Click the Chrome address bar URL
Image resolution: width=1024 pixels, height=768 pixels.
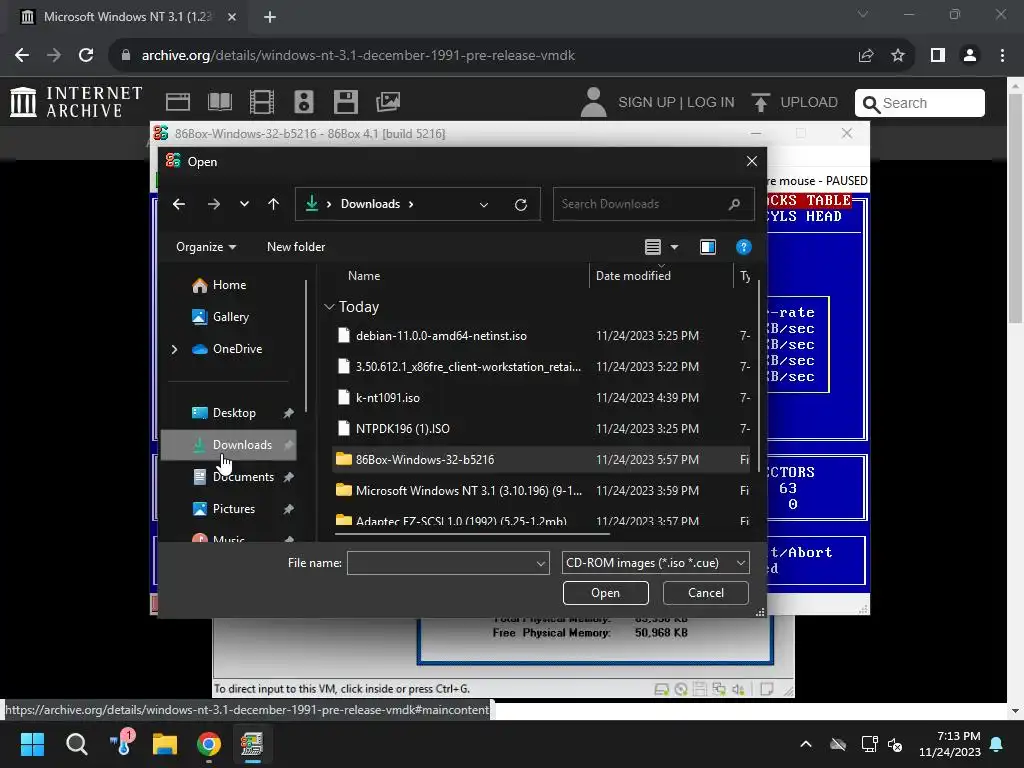[x=358, y=56]
